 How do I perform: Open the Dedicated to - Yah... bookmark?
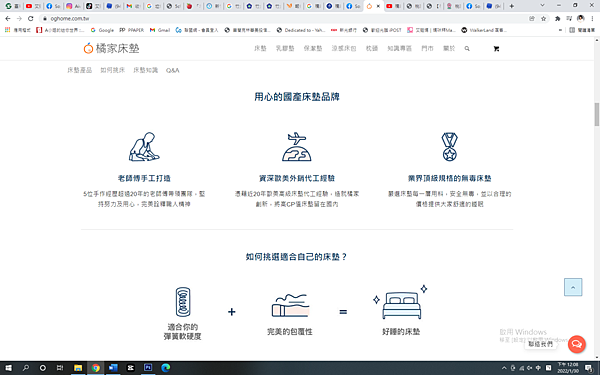pyautogui.click(x=301, y=30)
